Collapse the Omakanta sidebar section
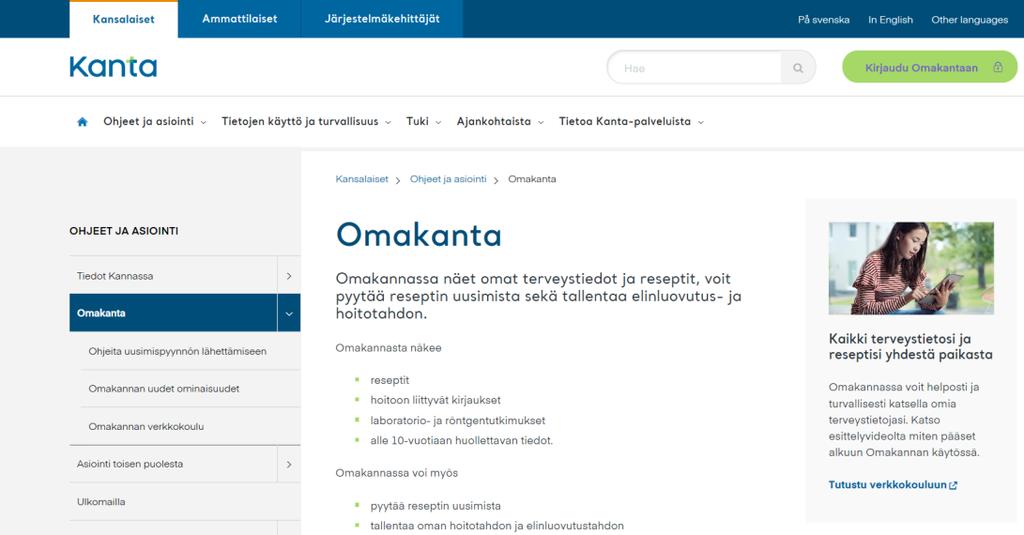The image size is (1024, 535). coord(289,313)
